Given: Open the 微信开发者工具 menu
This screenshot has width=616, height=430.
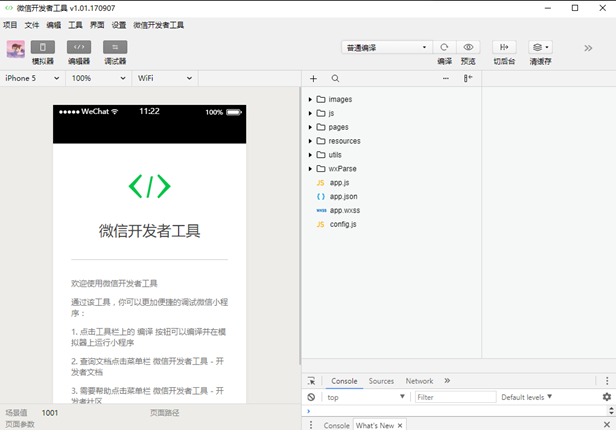Looking at the screenshot, I should (158, 25).
